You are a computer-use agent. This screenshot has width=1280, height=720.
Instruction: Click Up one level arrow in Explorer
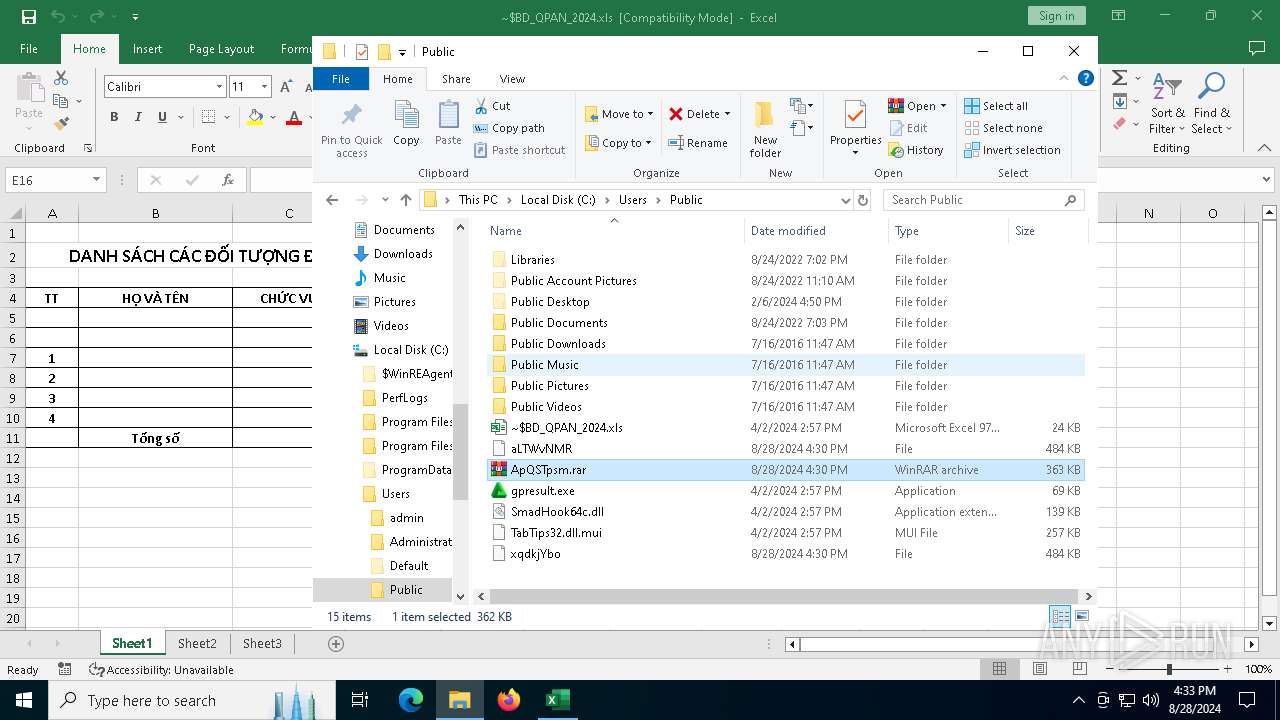coord(405,200)
